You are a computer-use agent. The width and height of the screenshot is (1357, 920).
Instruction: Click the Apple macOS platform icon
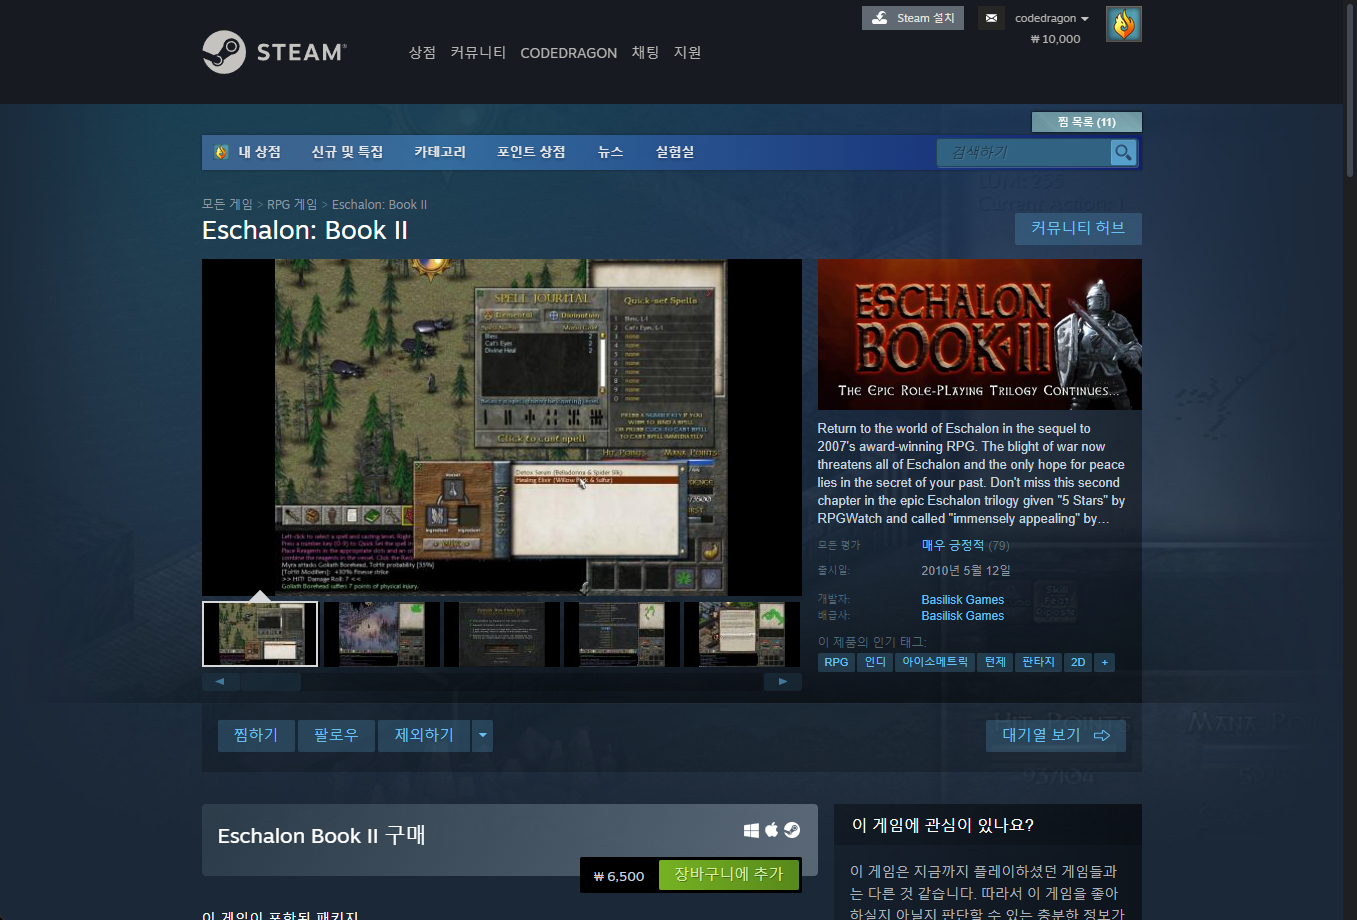pyautogui.click(x=771, y=830)
